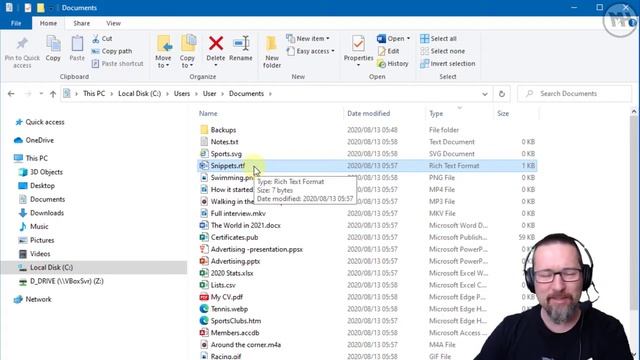The width and height of the screenshot is (640, 360).
Task: Click Users in the address path
Action: [x=182, y=93]
